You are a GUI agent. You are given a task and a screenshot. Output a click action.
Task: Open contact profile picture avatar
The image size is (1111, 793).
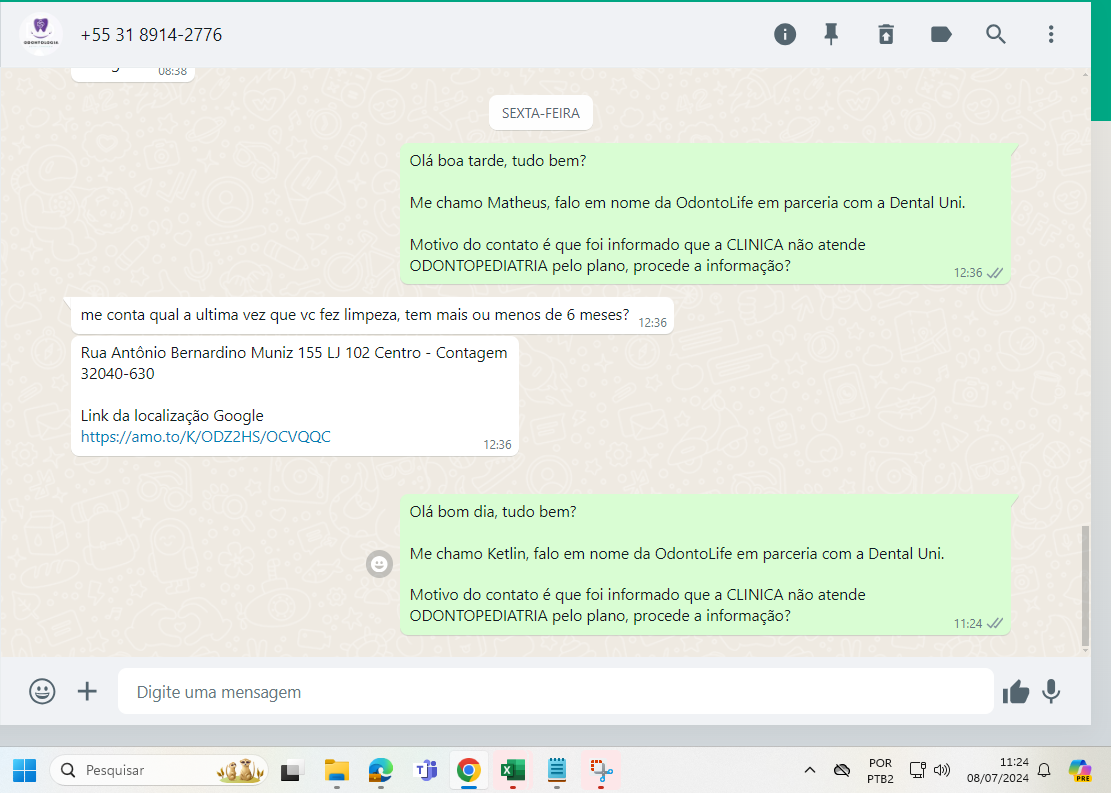41,34
